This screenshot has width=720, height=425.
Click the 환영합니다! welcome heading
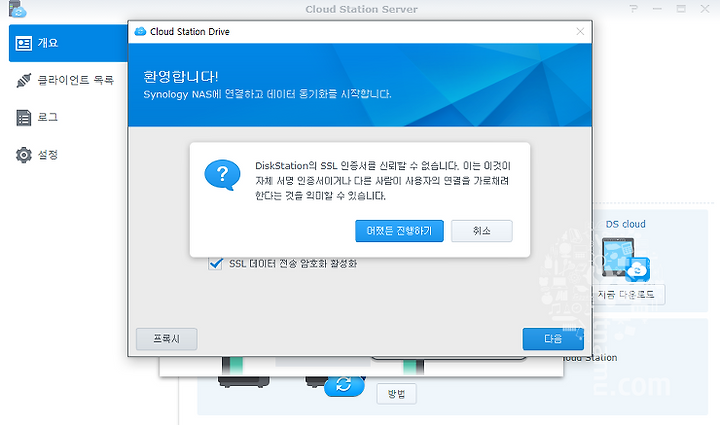[x=181, y=76]
